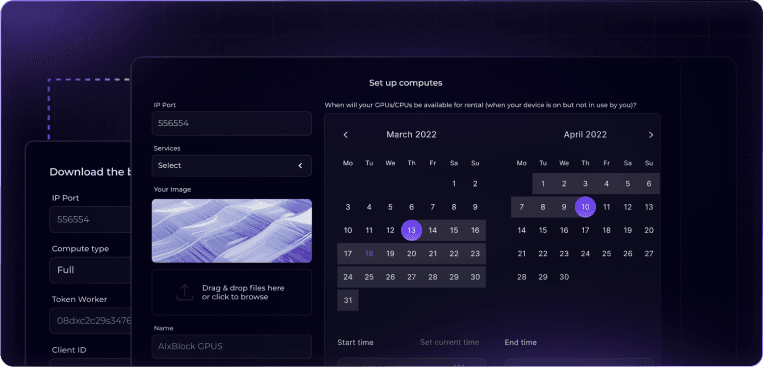Select March 27 in calendar
The height and width of the screenshot is (367, 763).
click(411, 277)
